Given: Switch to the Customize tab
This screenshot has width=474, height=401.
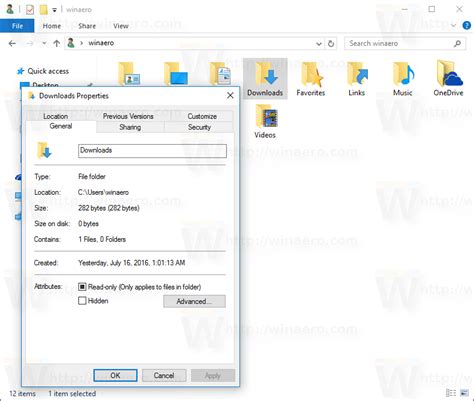Looking at the screenshot, I should (202, 116).
